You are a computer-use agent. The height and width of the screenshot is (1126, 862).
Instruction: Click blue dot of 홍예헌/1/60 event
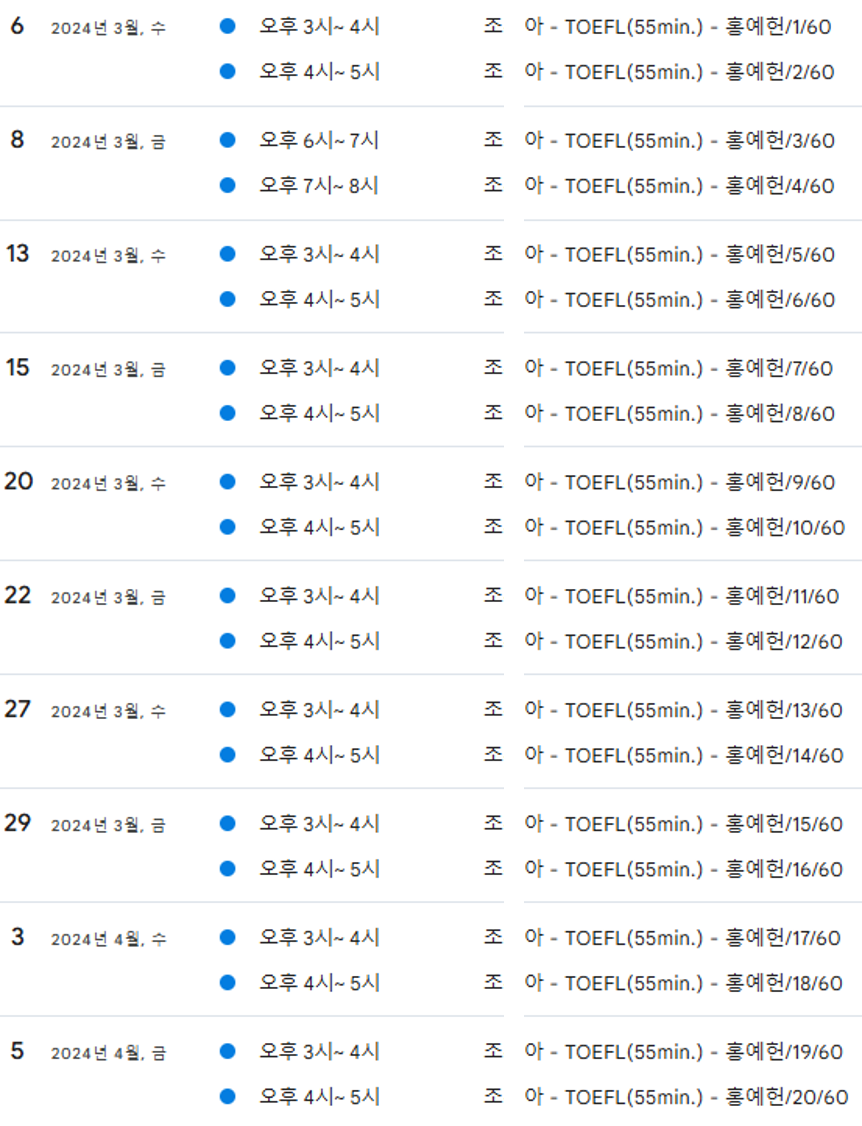coord(228,26)
